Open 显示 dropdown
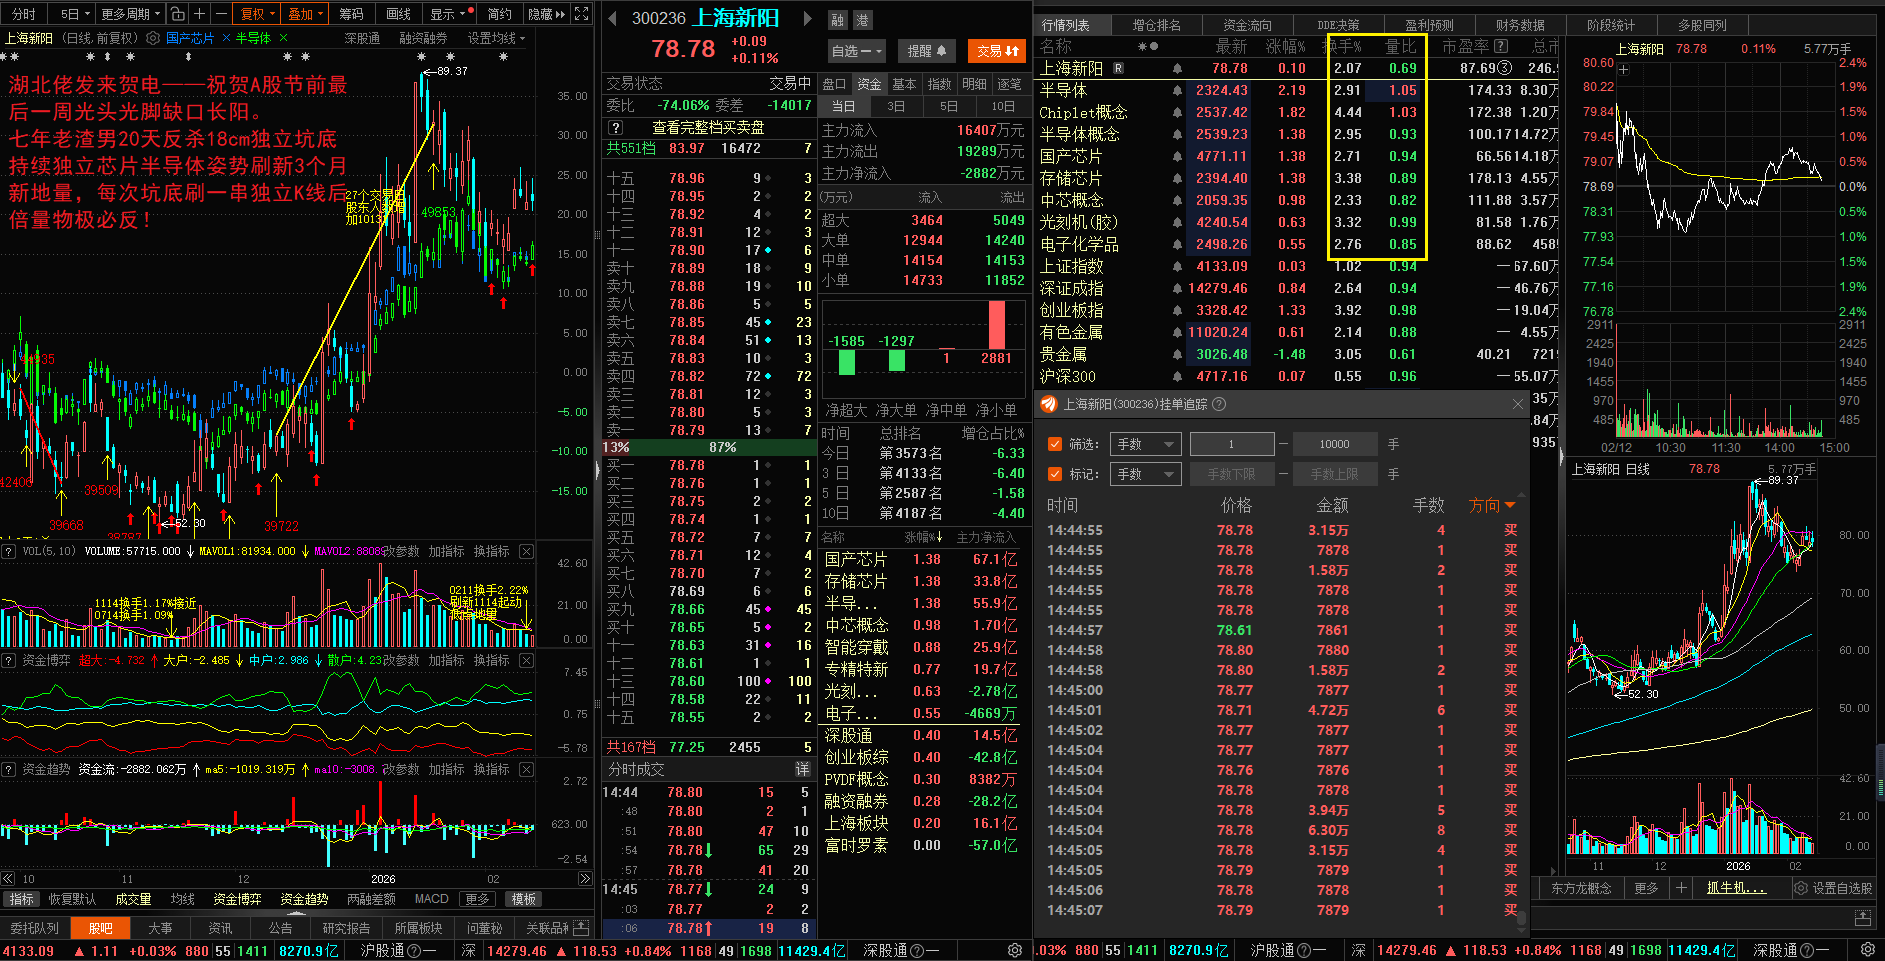The height and width of the screenshot is (961, 1885). (447, 14)
